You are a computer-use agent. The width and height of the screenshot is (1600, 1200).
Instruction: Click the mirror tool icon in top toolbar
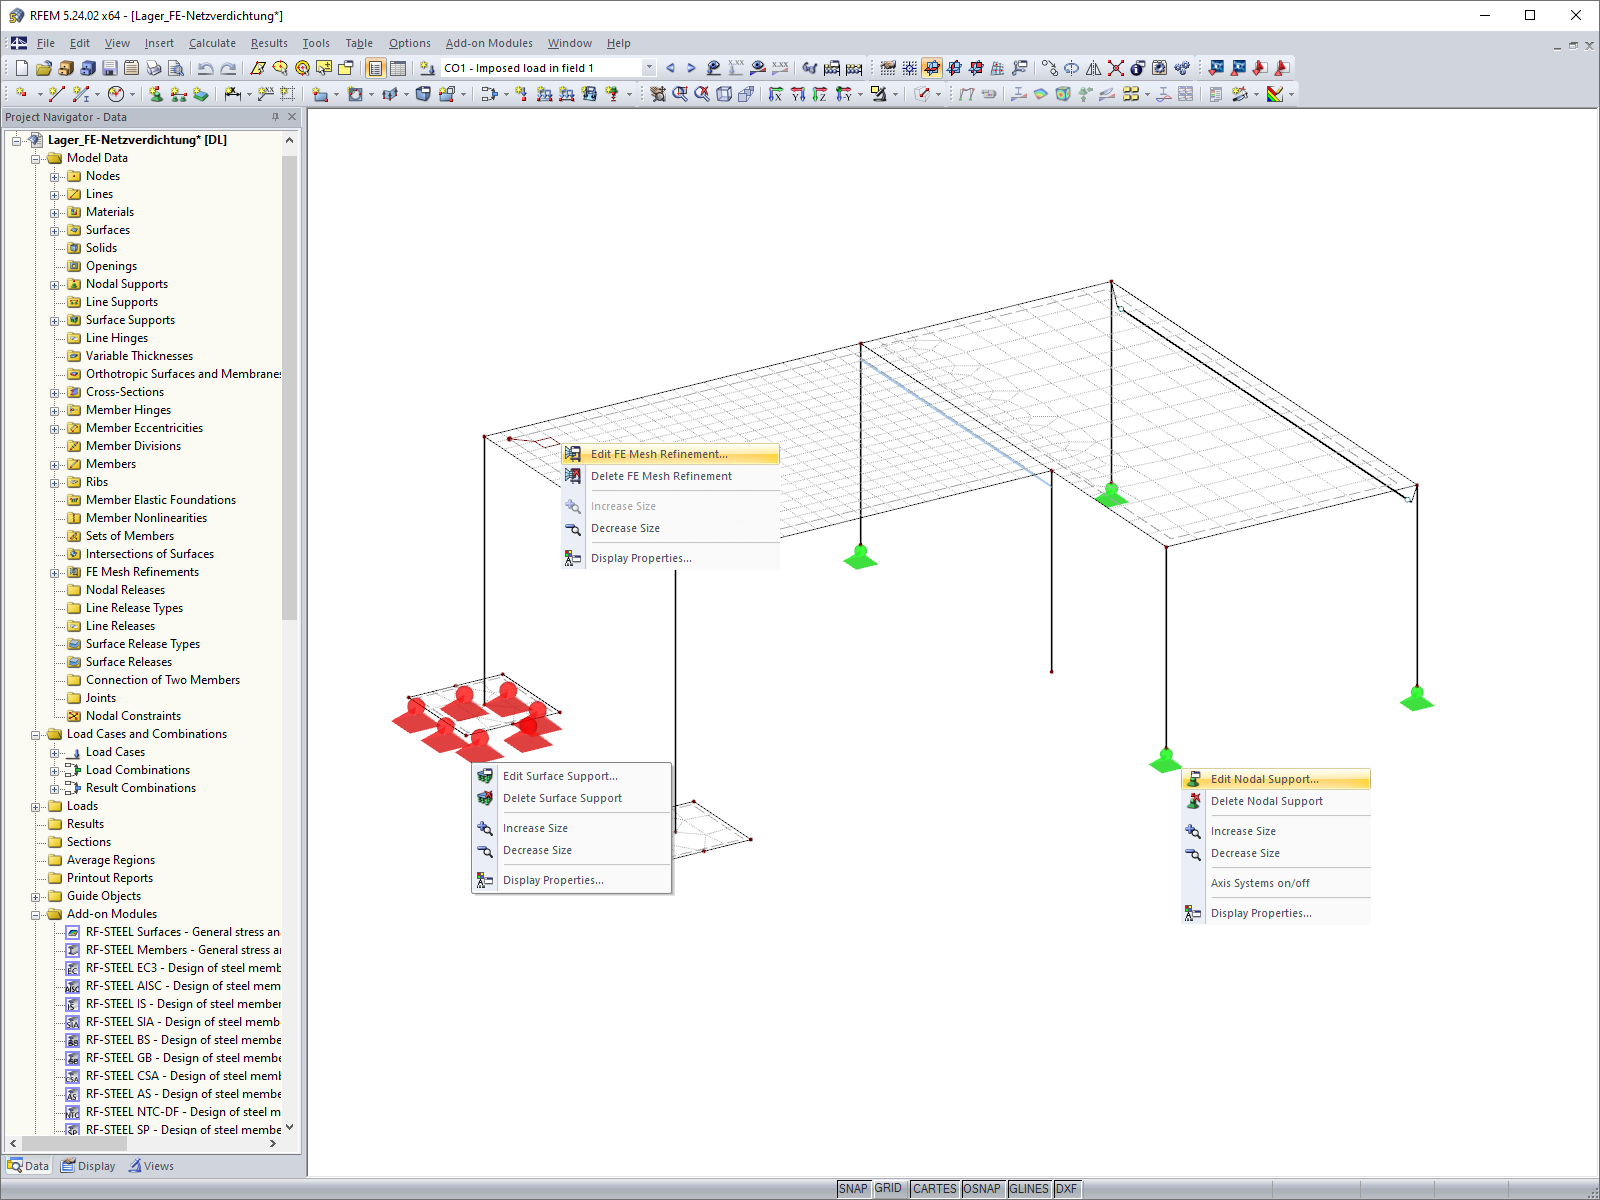1094,68
